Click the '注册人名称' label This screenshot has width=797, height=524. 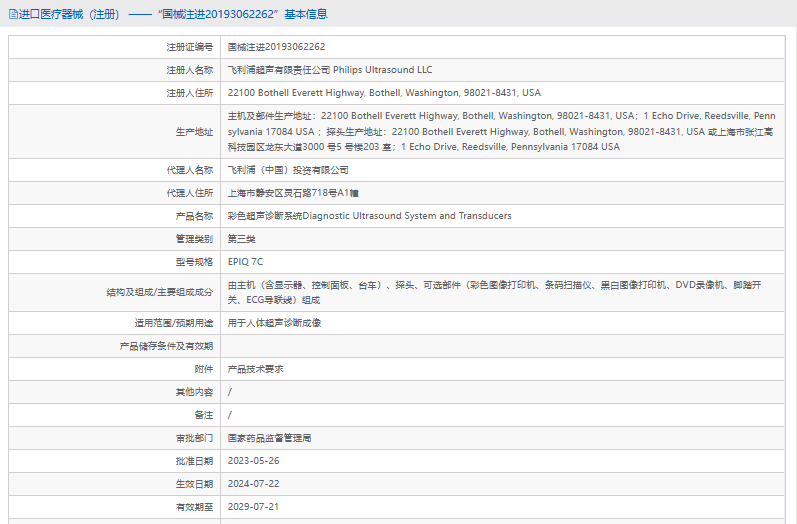click(x=190, y=70)
